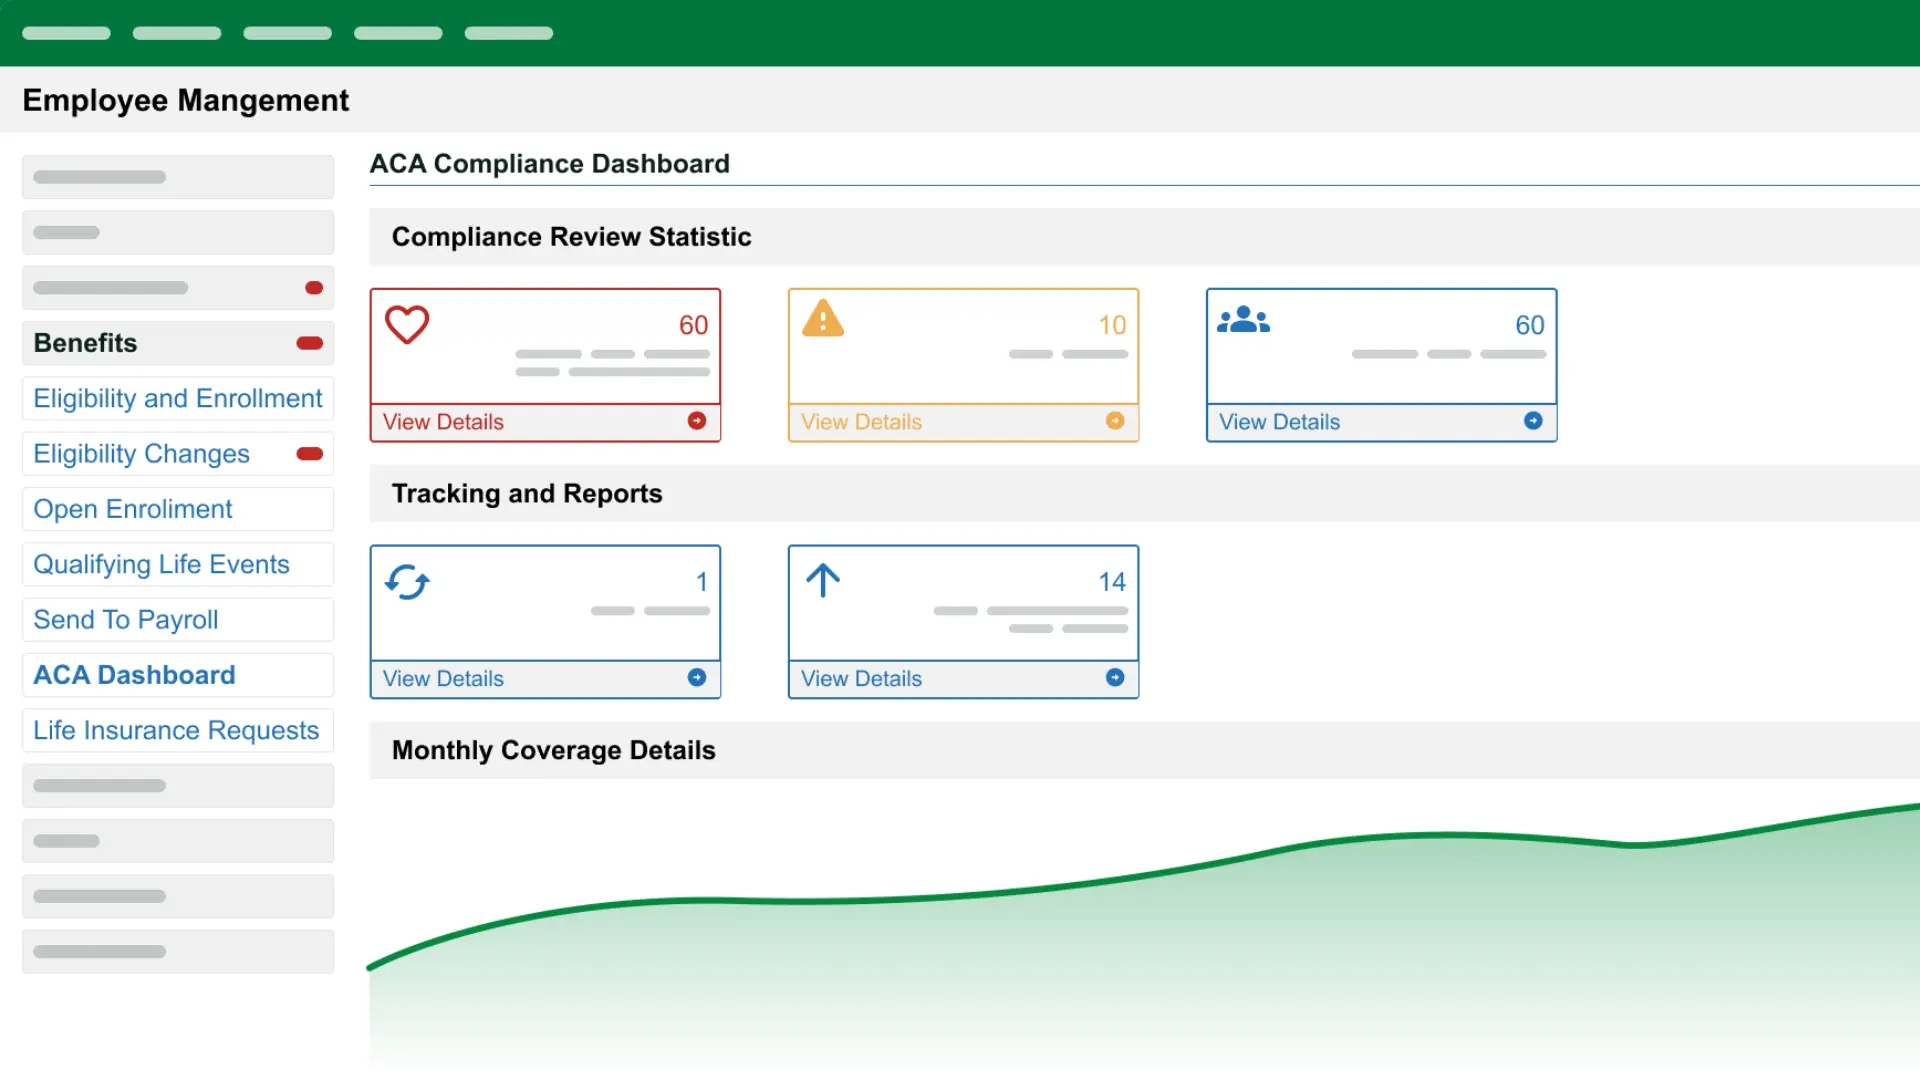Open Eligibility and Enrollment in sidebar
Screen dimensions: 1920x1080
point(178,398)
